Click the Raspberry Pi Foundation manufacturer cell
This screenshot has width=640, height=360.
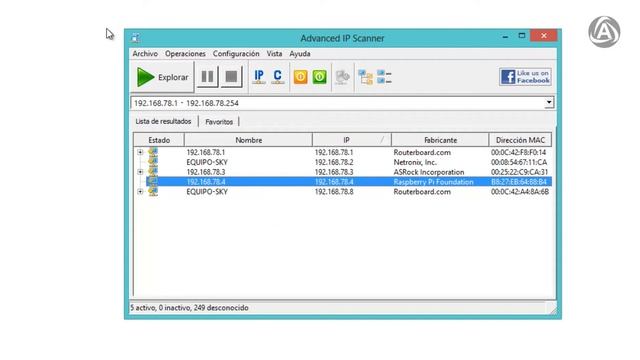click(433, 182)
